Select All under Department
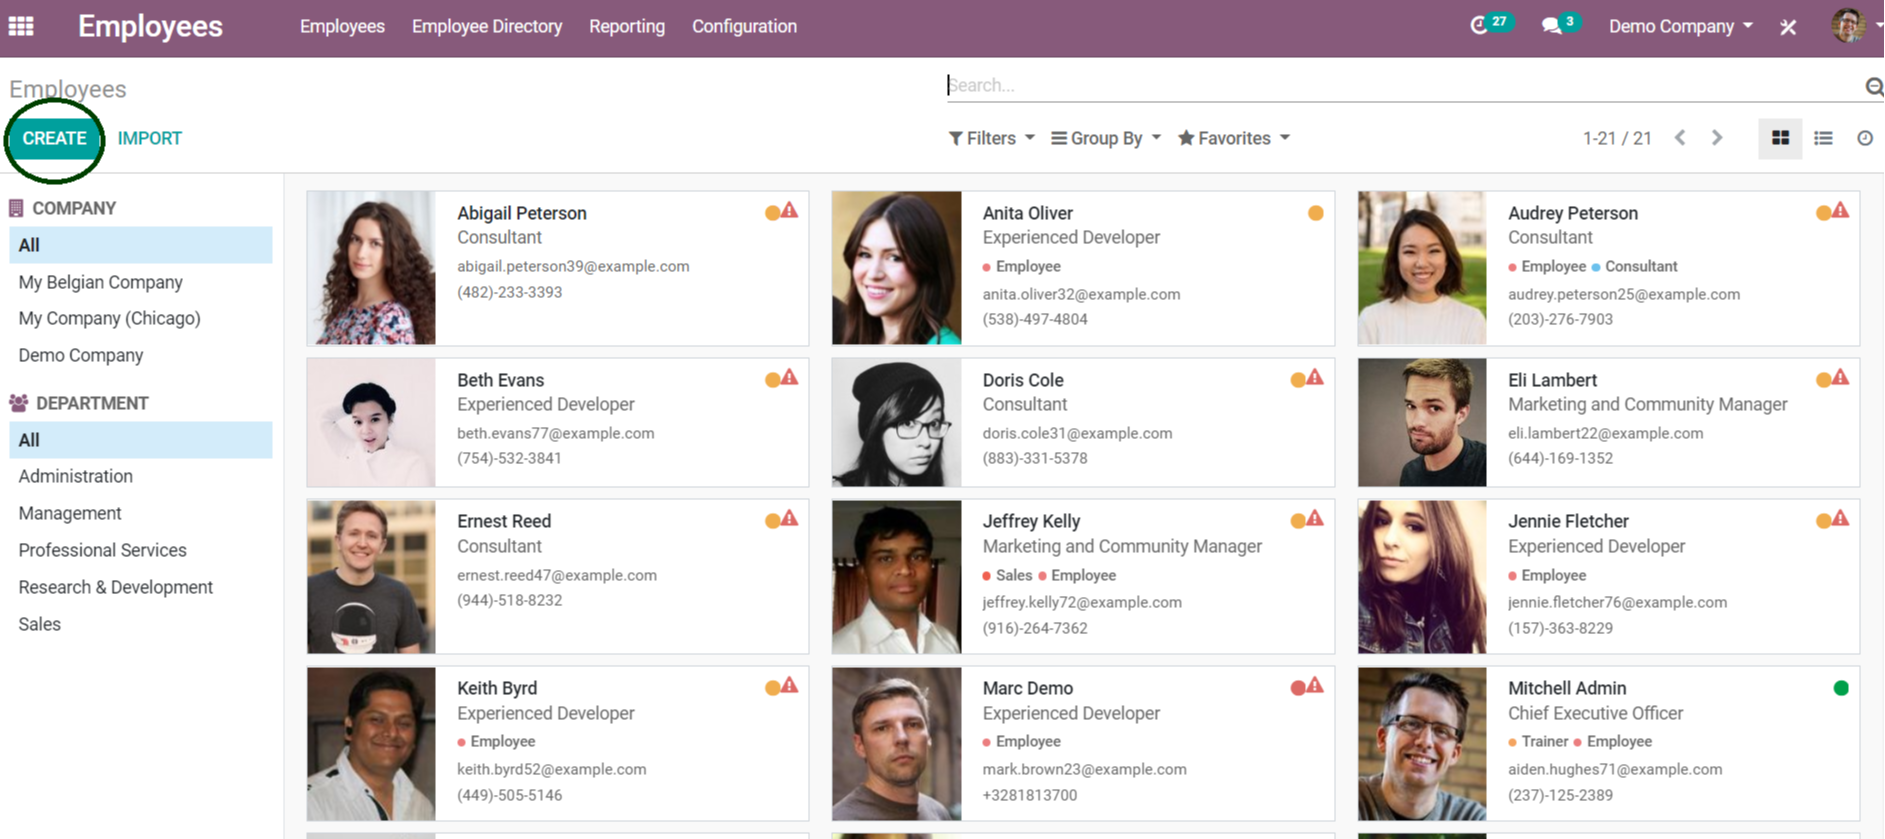Viewport: 1885px width, 839px height. point(141,440)
